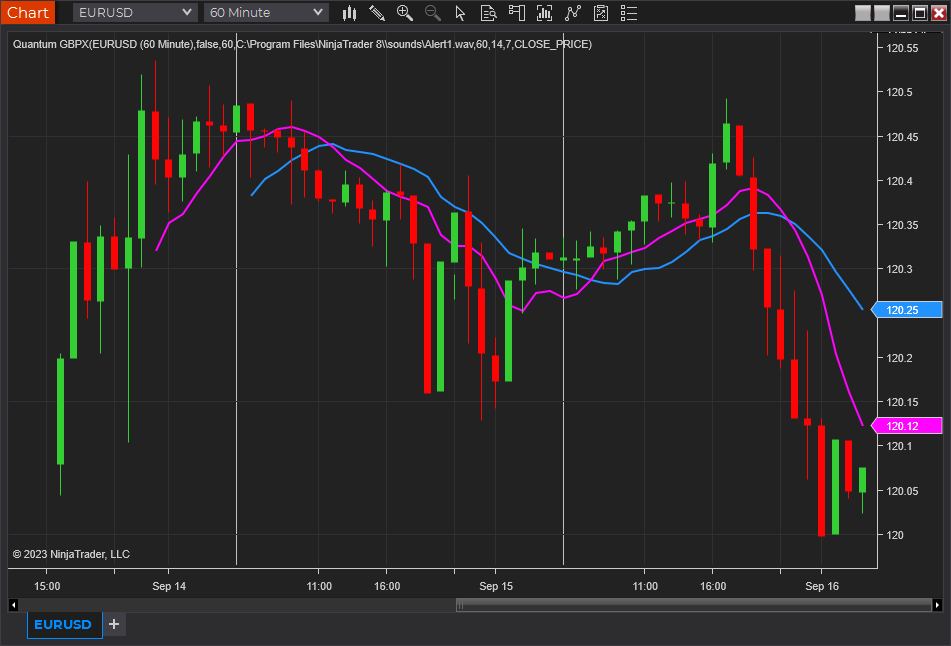Open the bar type / data series icon
This screenshot has height=646, width=951.
coord(349,13)
